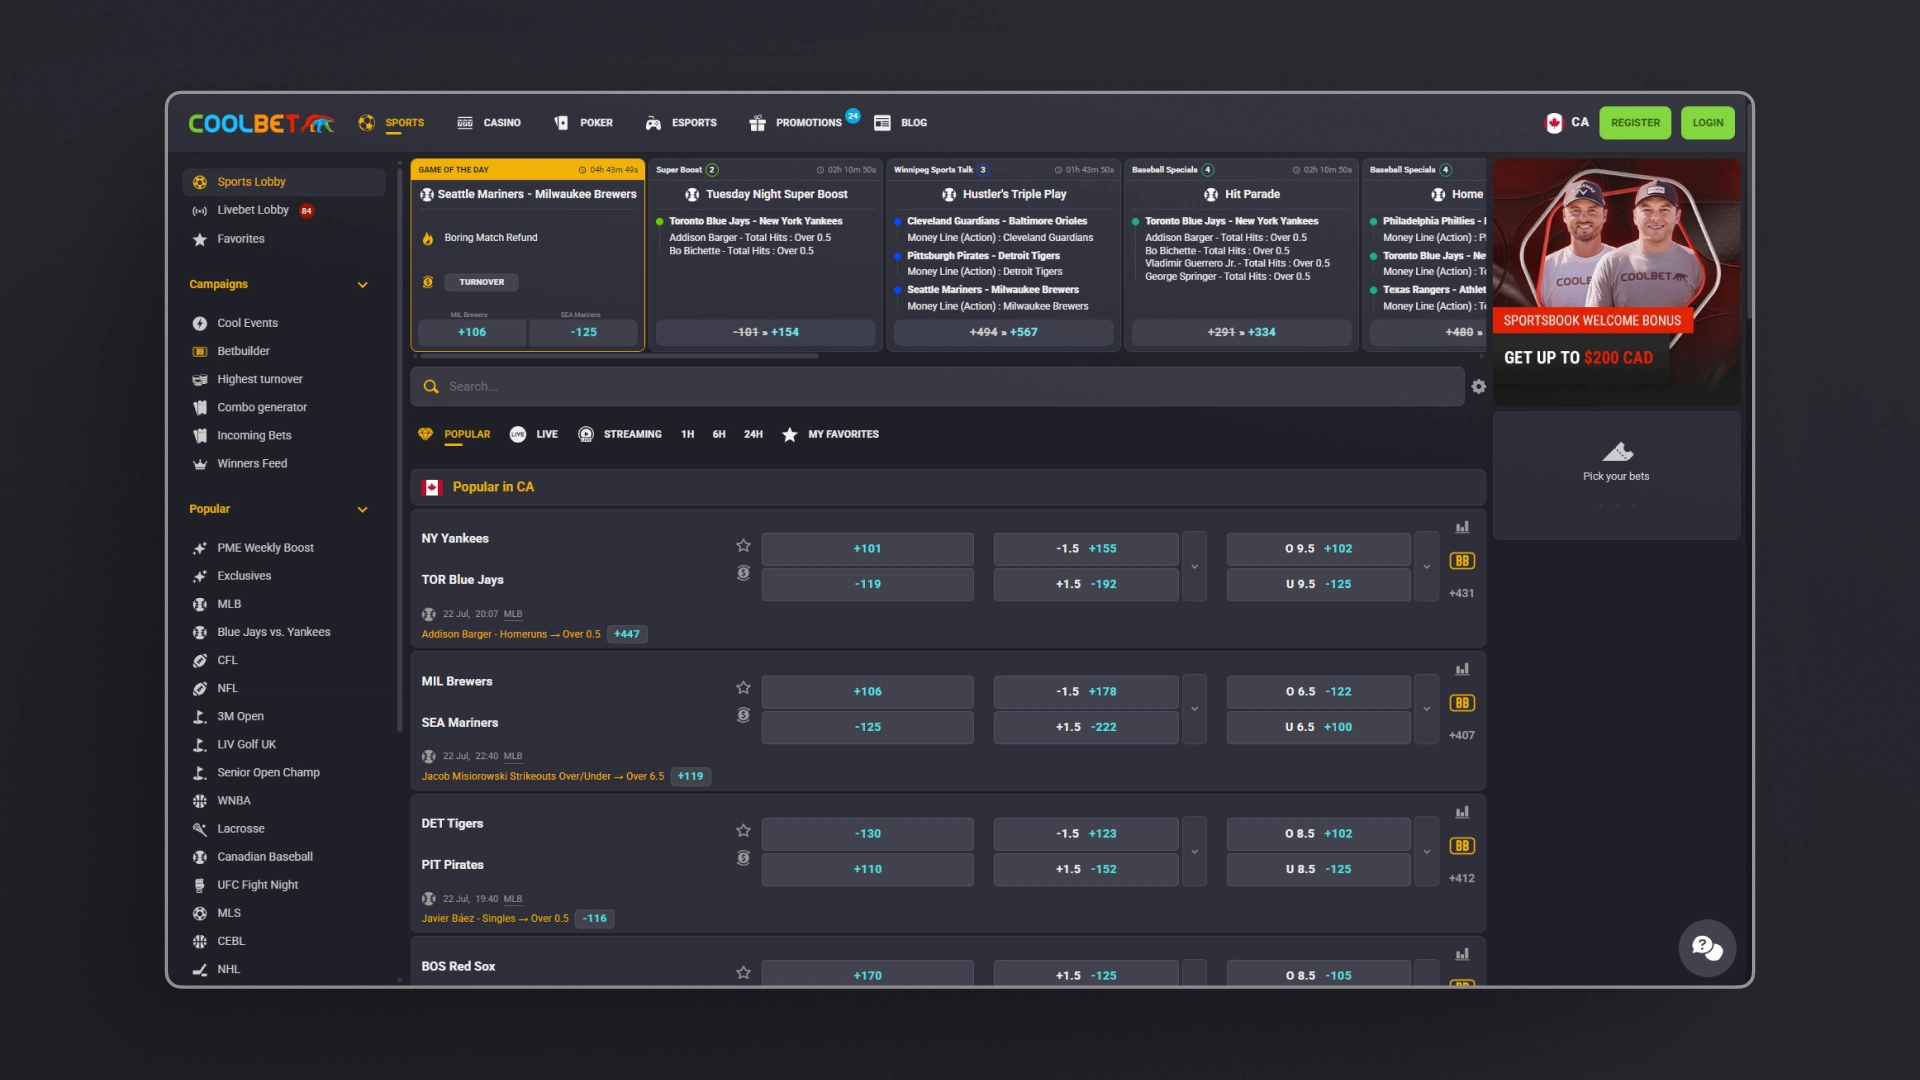Select Canada flag region selector
The height and width of the screenshot is (1080, 1920).
tap(1567, 123)
